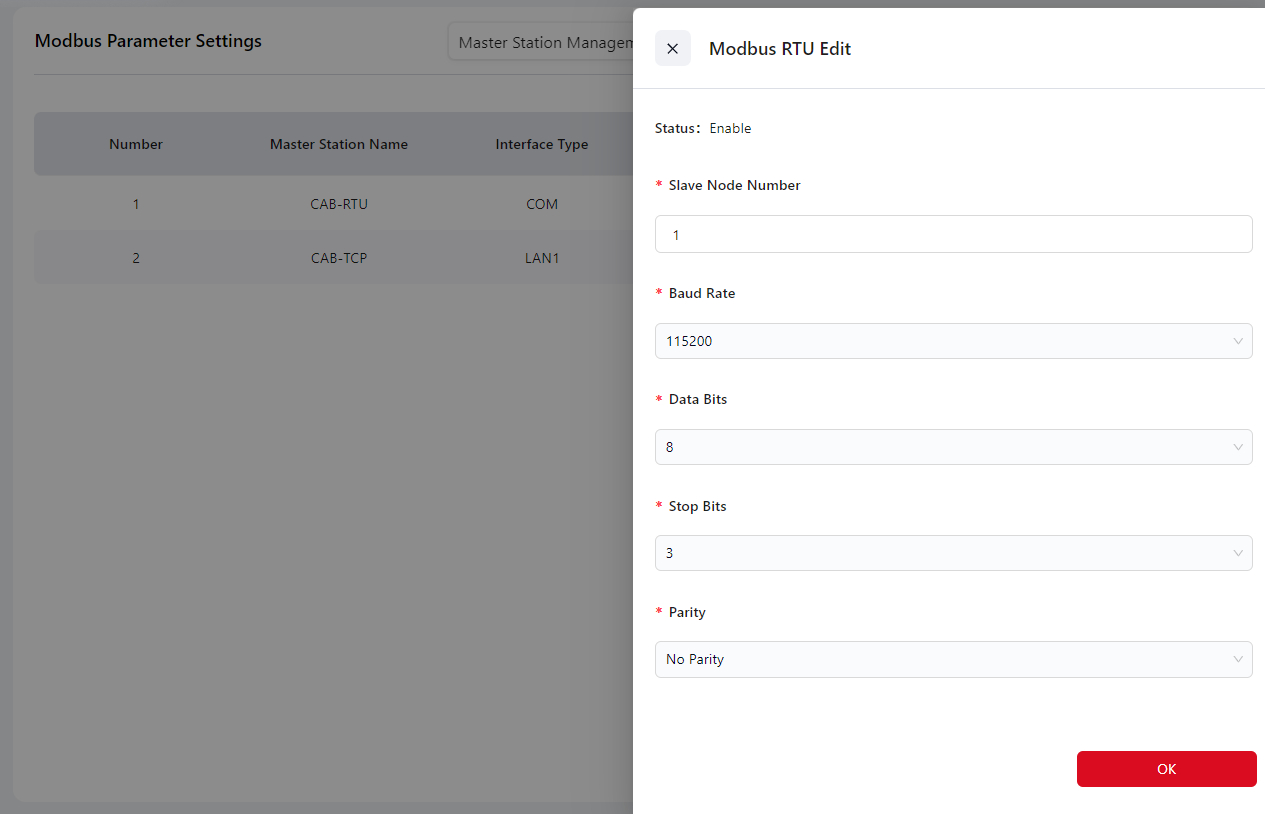Open the Stop Bits selector
The width and height of the screenshot is (1265, 814).
coord(952,553)
